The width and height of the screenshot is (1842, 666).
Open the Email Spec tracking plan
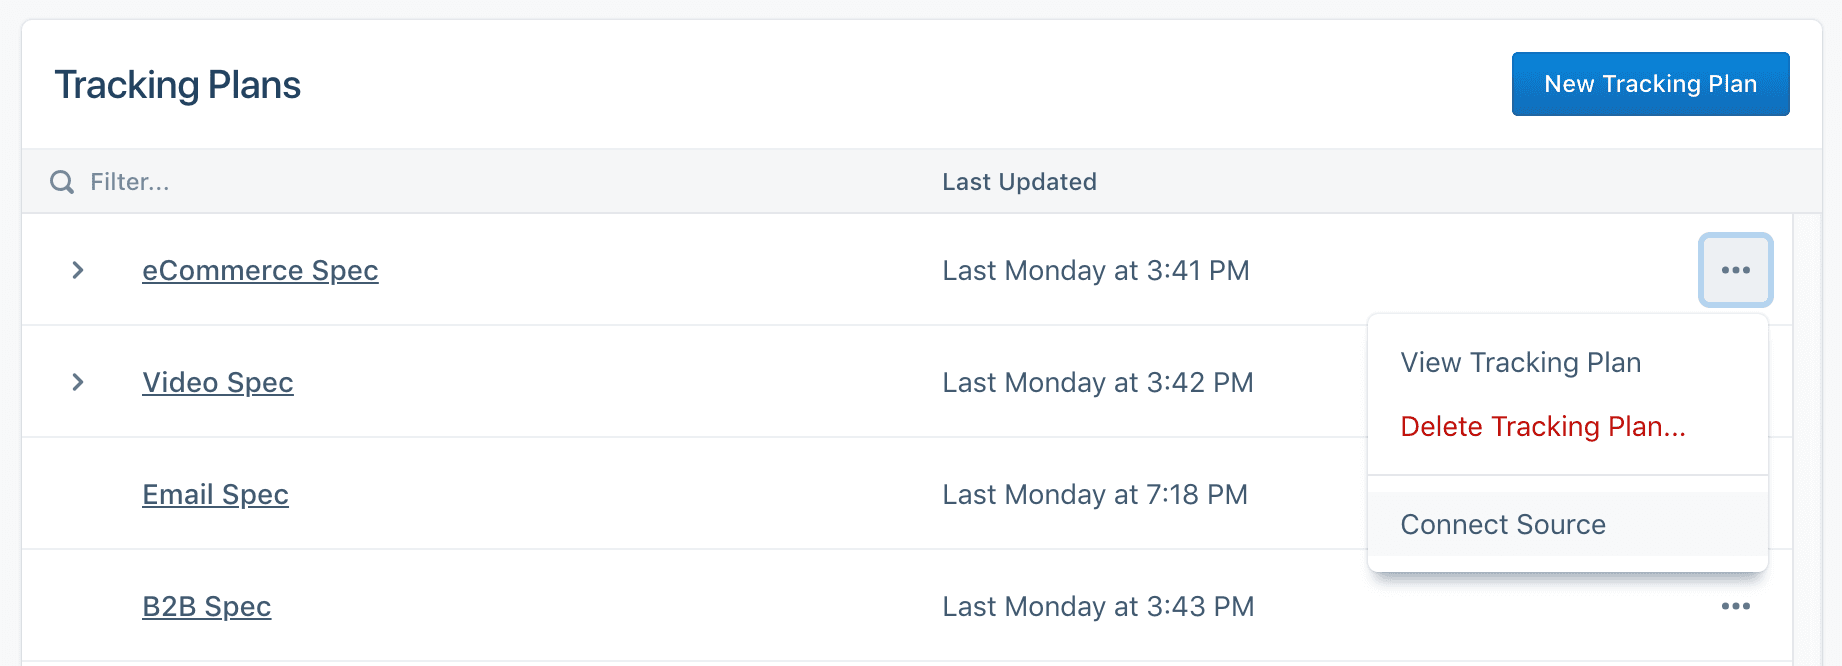click(x=215, y=494)
